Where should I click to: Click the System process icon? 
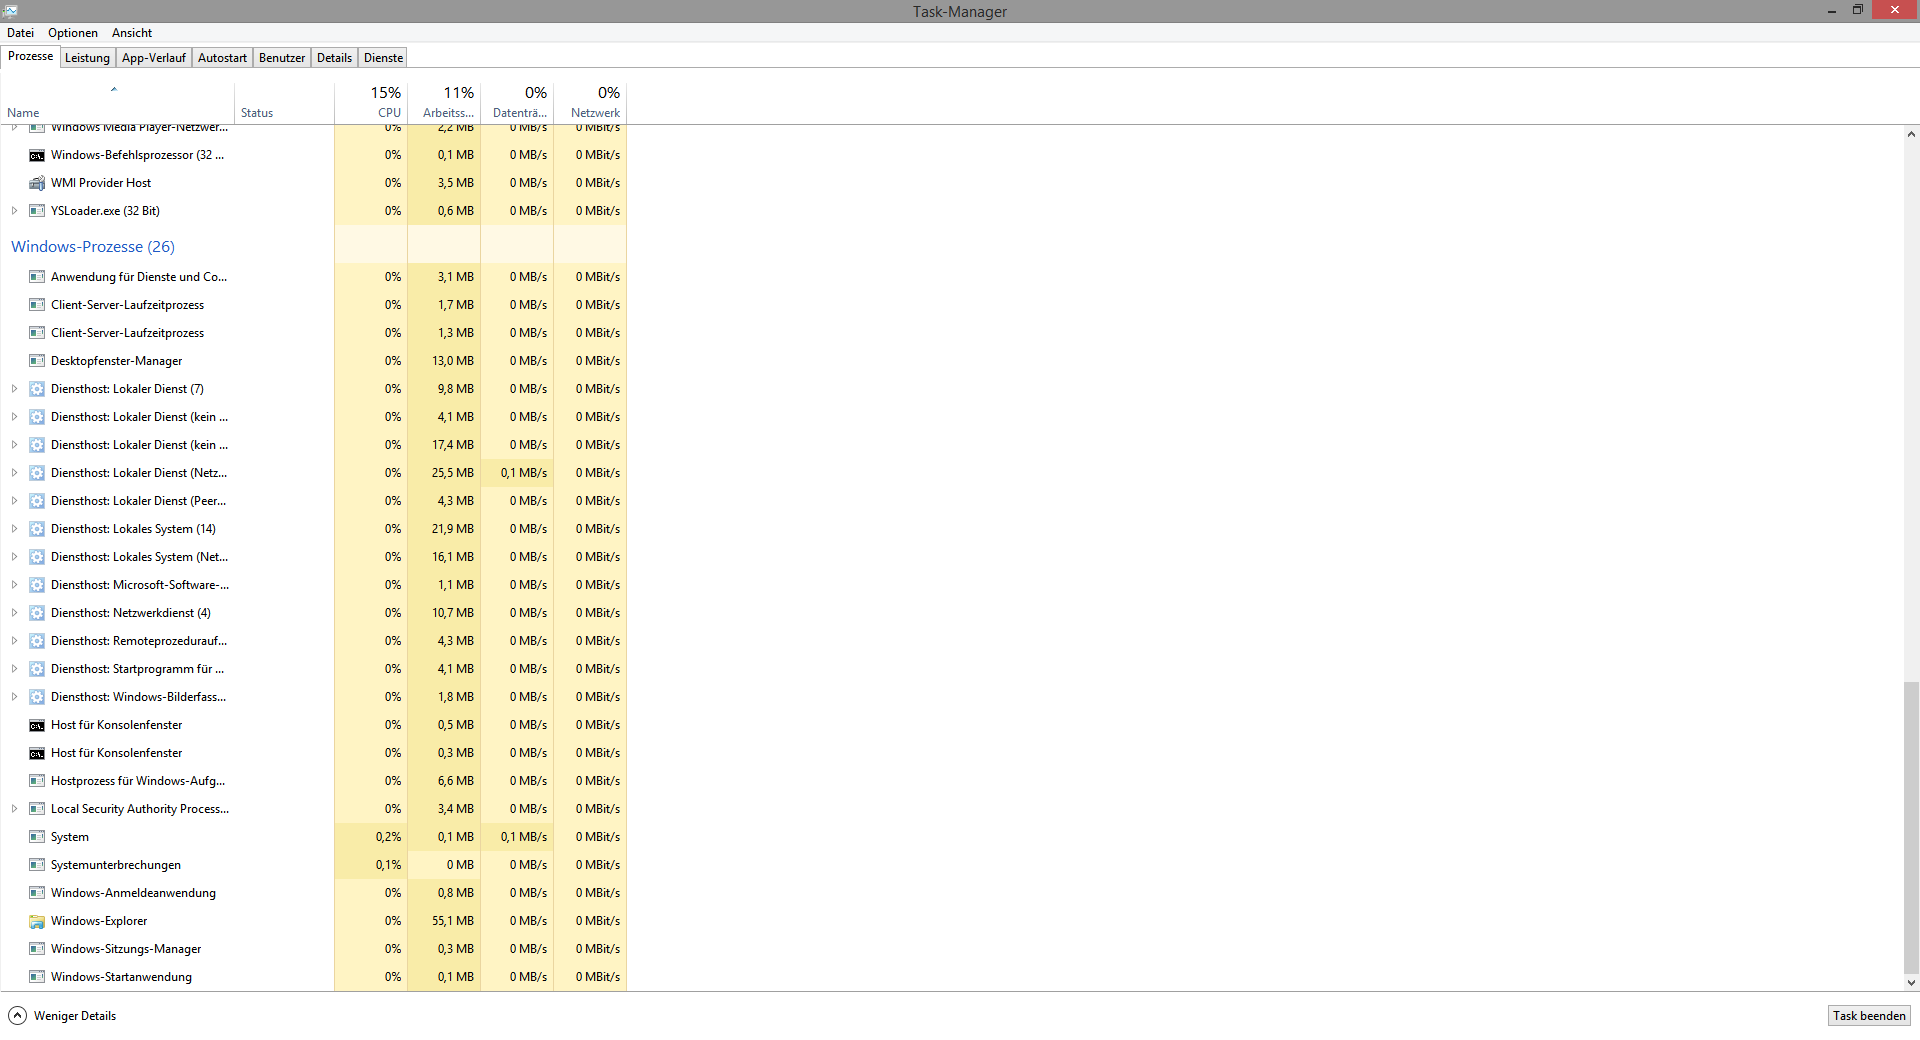pos(37,837)
